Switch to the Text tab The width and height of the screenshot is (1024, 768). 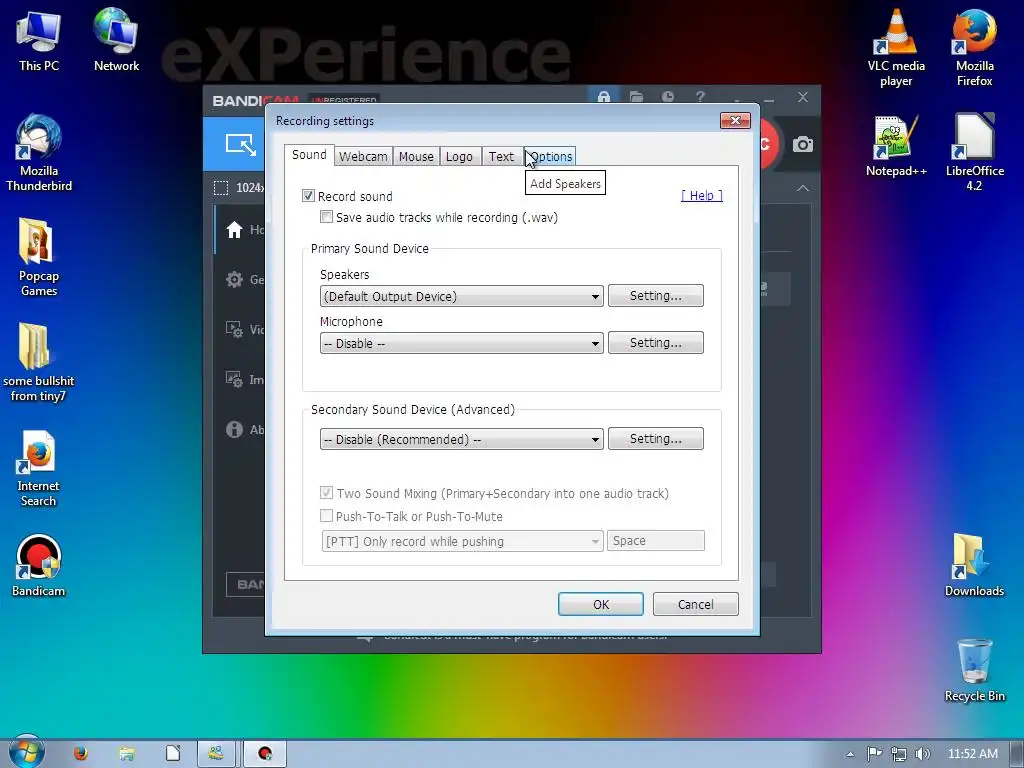coord(501,157)
